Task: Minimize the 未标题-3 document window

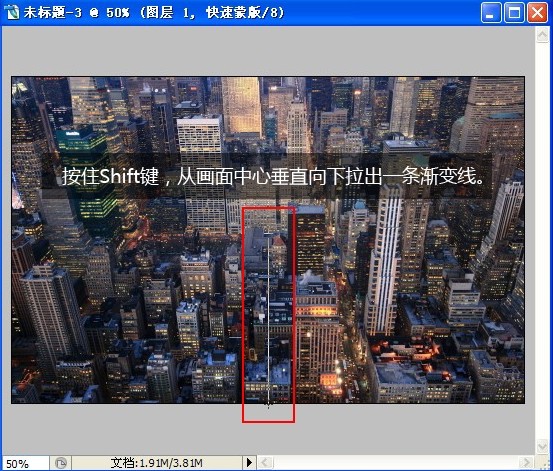Action: pos(490,13)
